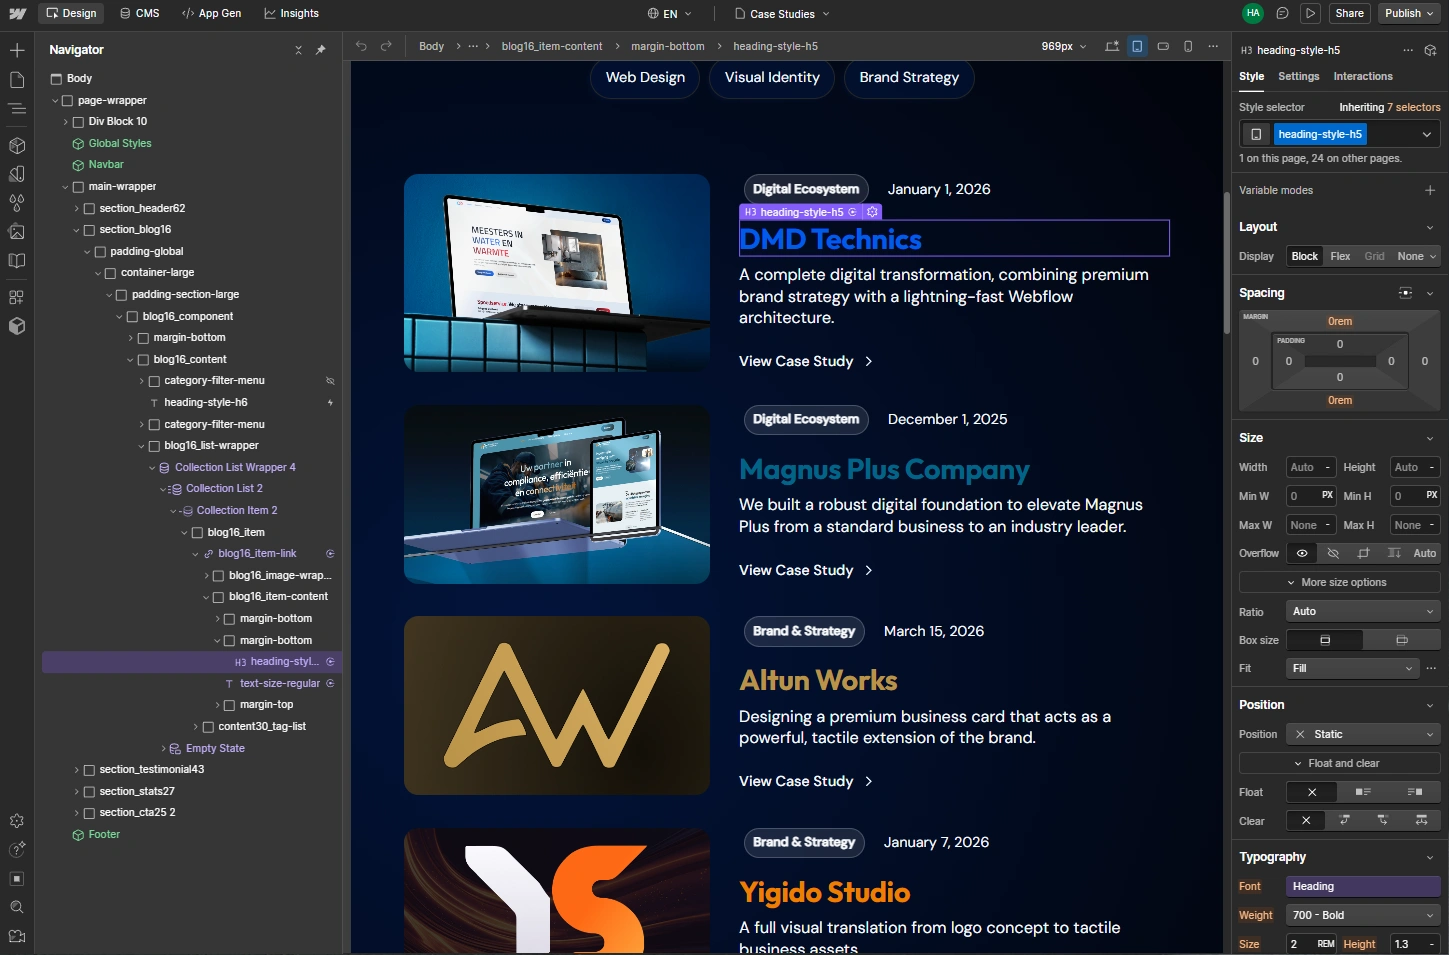Add a Variable mode with plus
The width and height of the screenshot is (1449, 955).
tap(1430, 190)
